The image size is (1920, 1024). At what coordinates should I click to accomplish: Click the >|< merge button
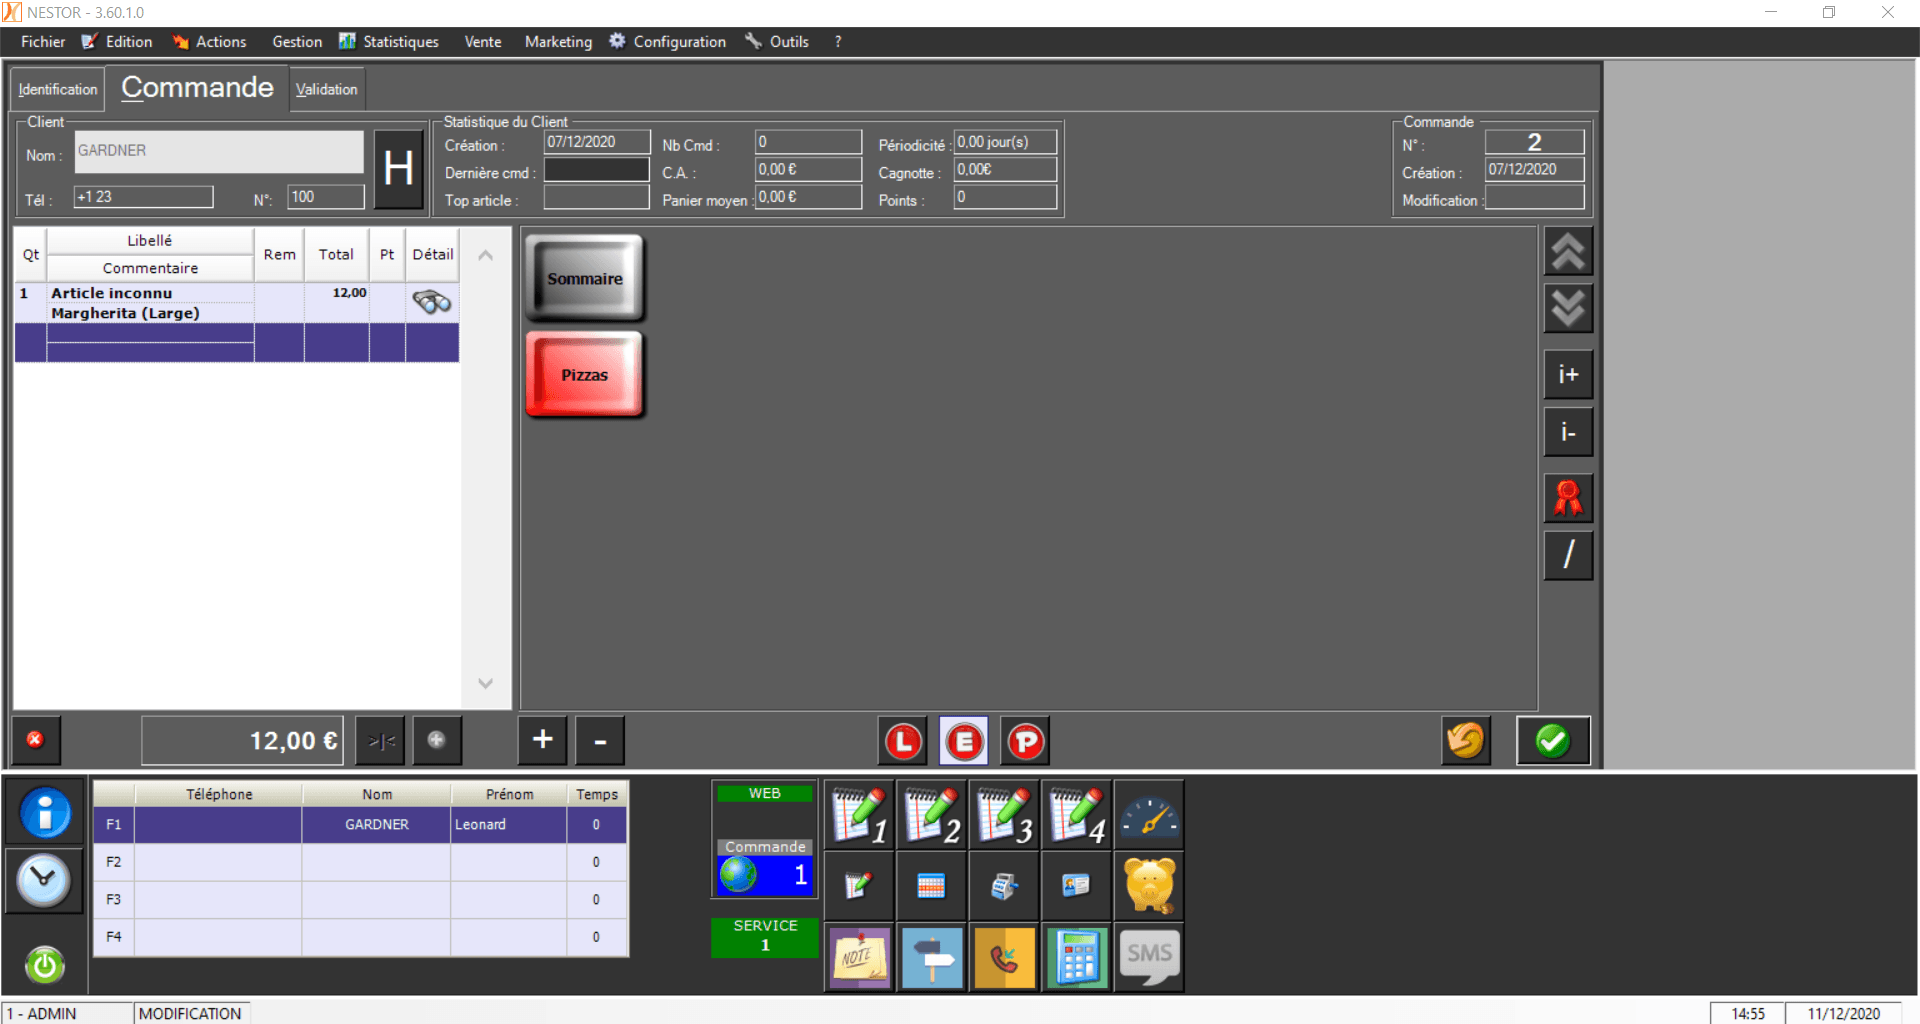381,740
